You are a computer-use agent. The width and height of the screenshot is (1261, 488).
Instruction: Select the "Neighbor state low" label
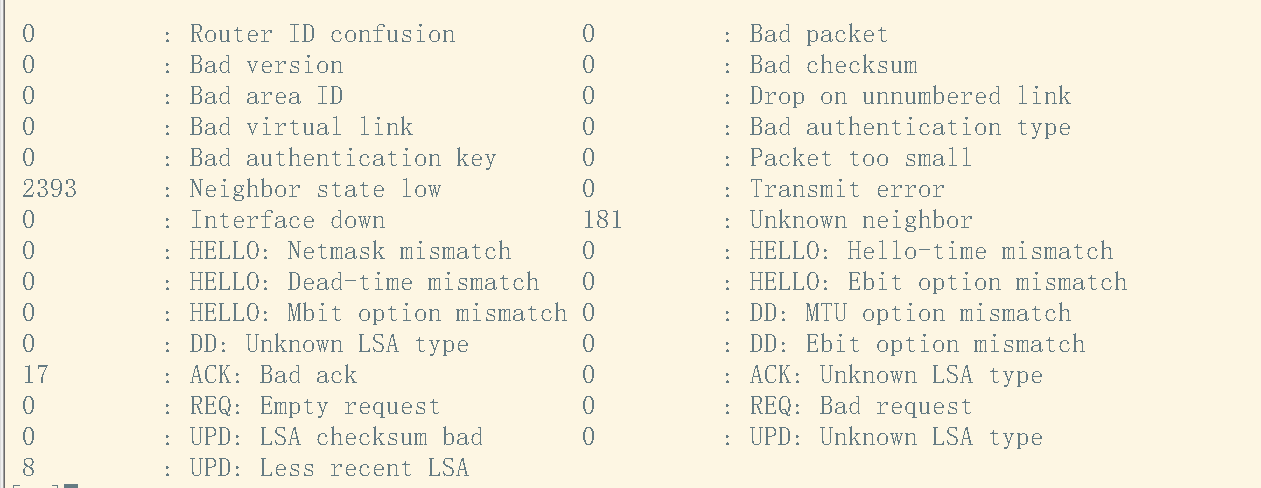coord(315,189)
